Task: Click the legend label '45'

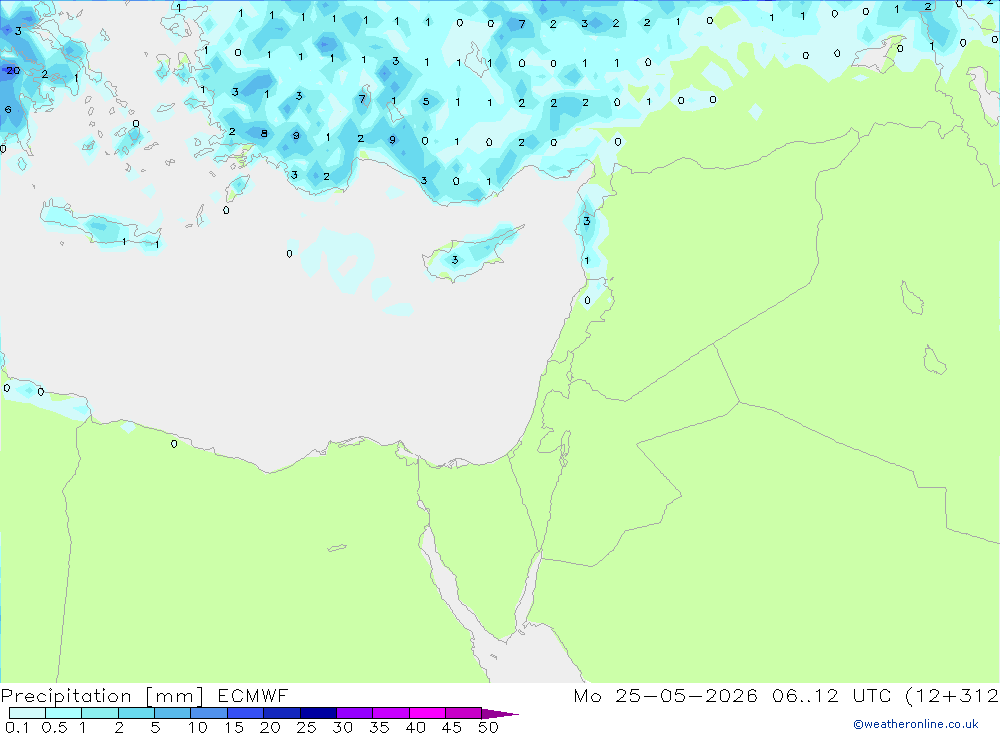Action: pyautogui.click(x=452, y=727)
